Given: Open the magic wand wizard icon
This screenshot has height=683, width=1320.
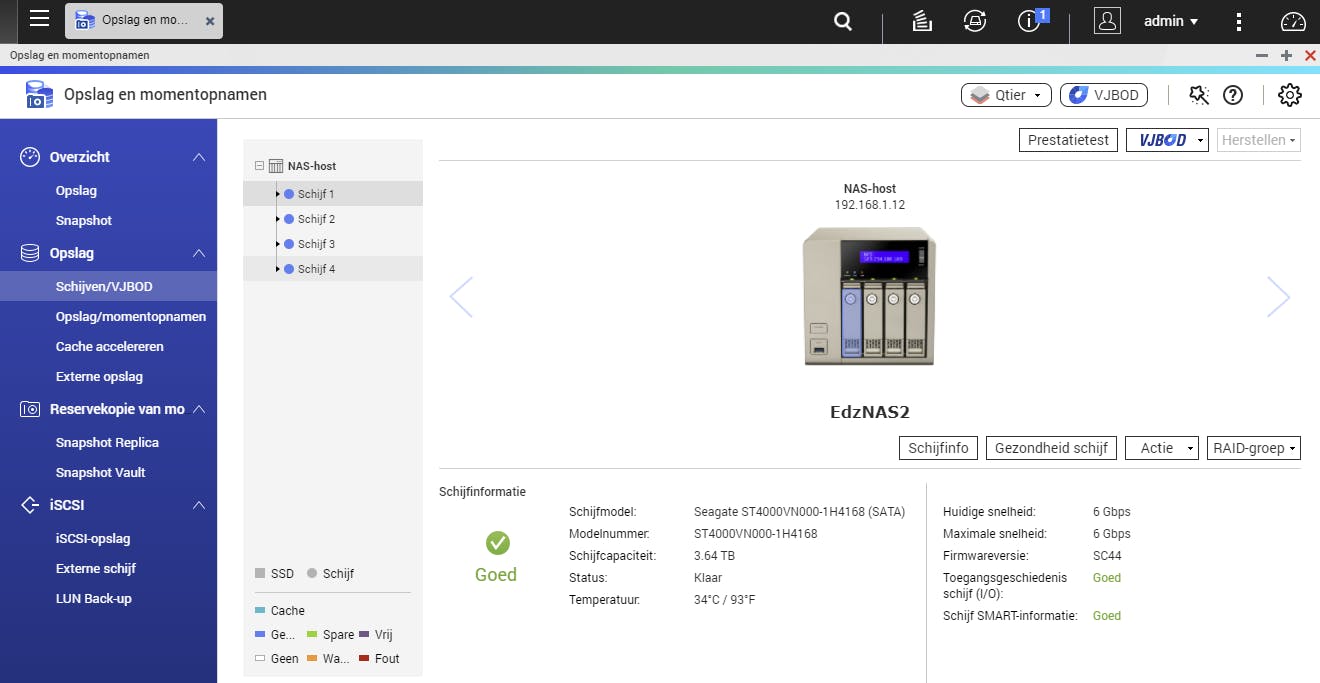Looking at the screenshot, I should [x=1198, y=95].
